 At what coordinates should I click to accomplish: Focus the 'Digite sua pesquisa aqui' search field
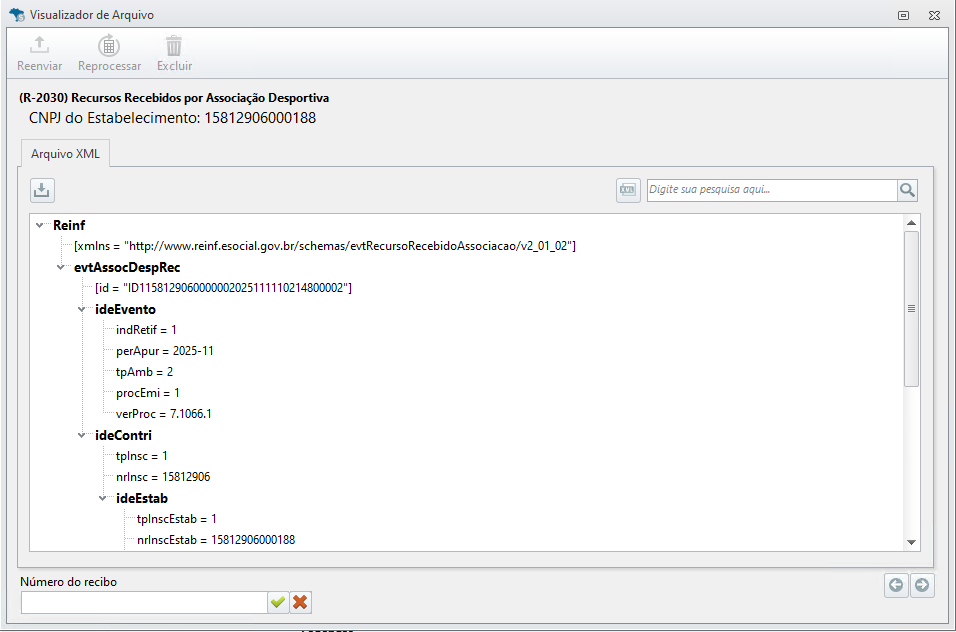[772, 190]
